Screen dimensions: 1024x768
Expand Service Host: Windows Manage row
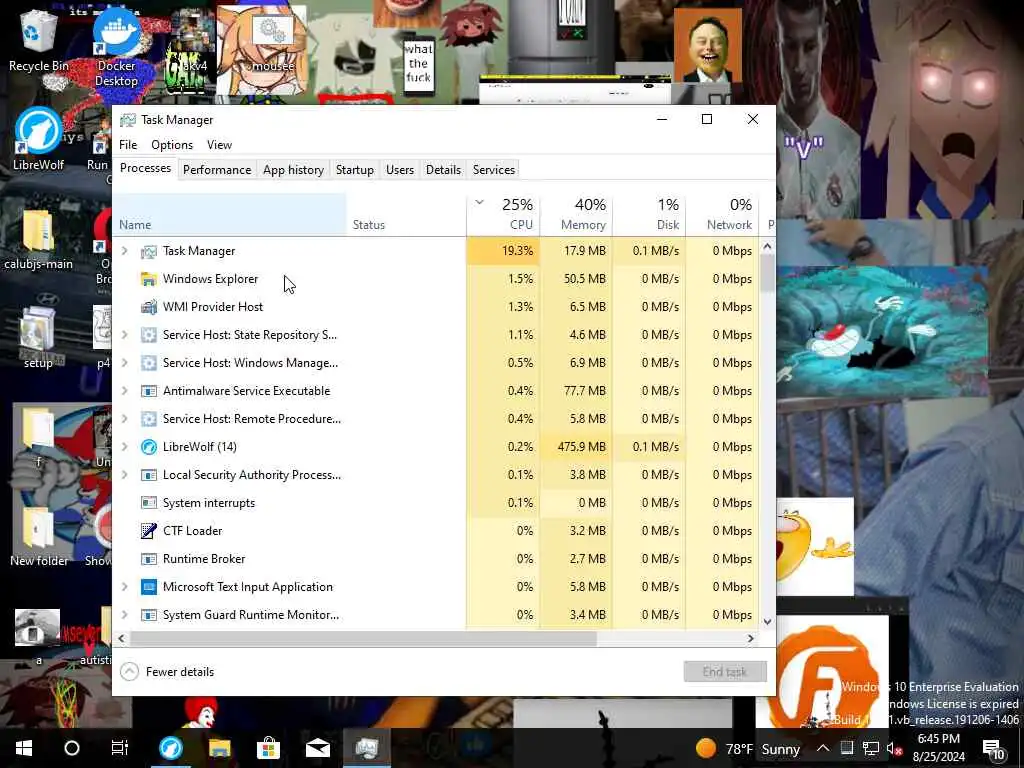point(125,363)
